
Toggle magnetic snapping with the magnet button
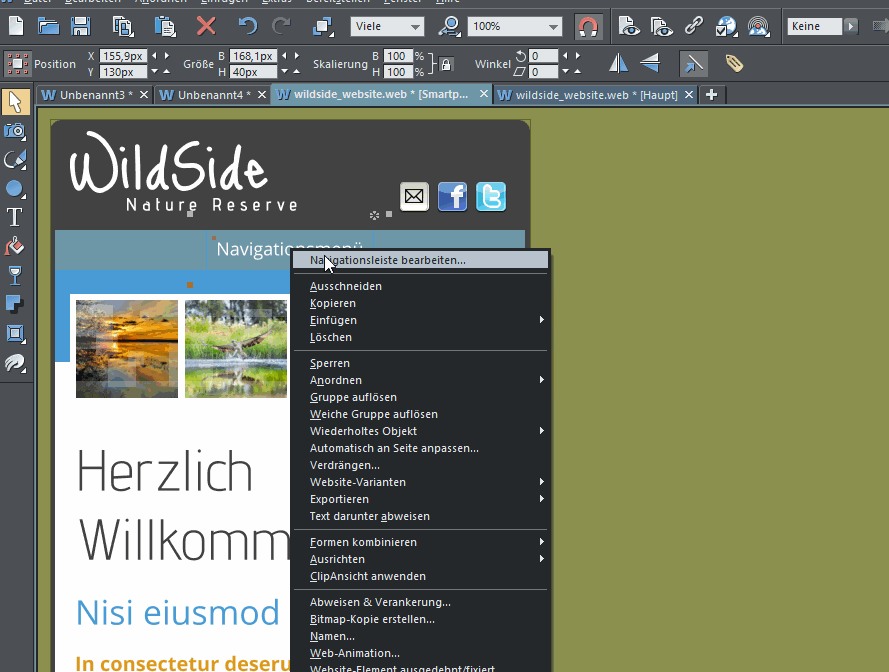588,26
